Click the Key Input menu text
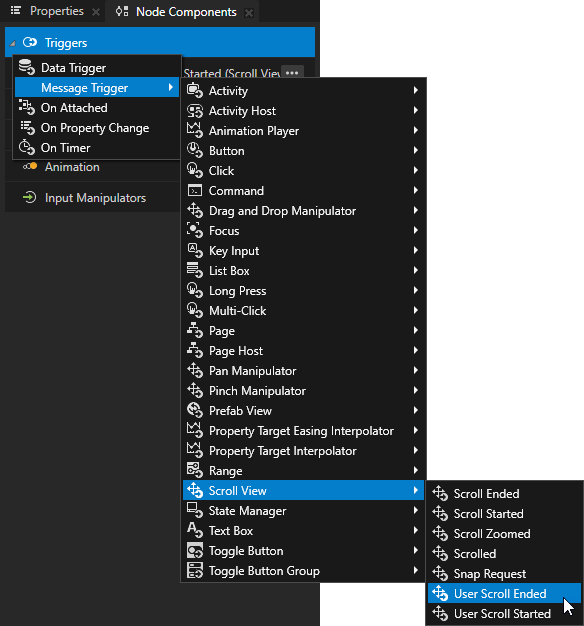The width and height of the screenshot is (584, 626). click(x=234, y=251)
